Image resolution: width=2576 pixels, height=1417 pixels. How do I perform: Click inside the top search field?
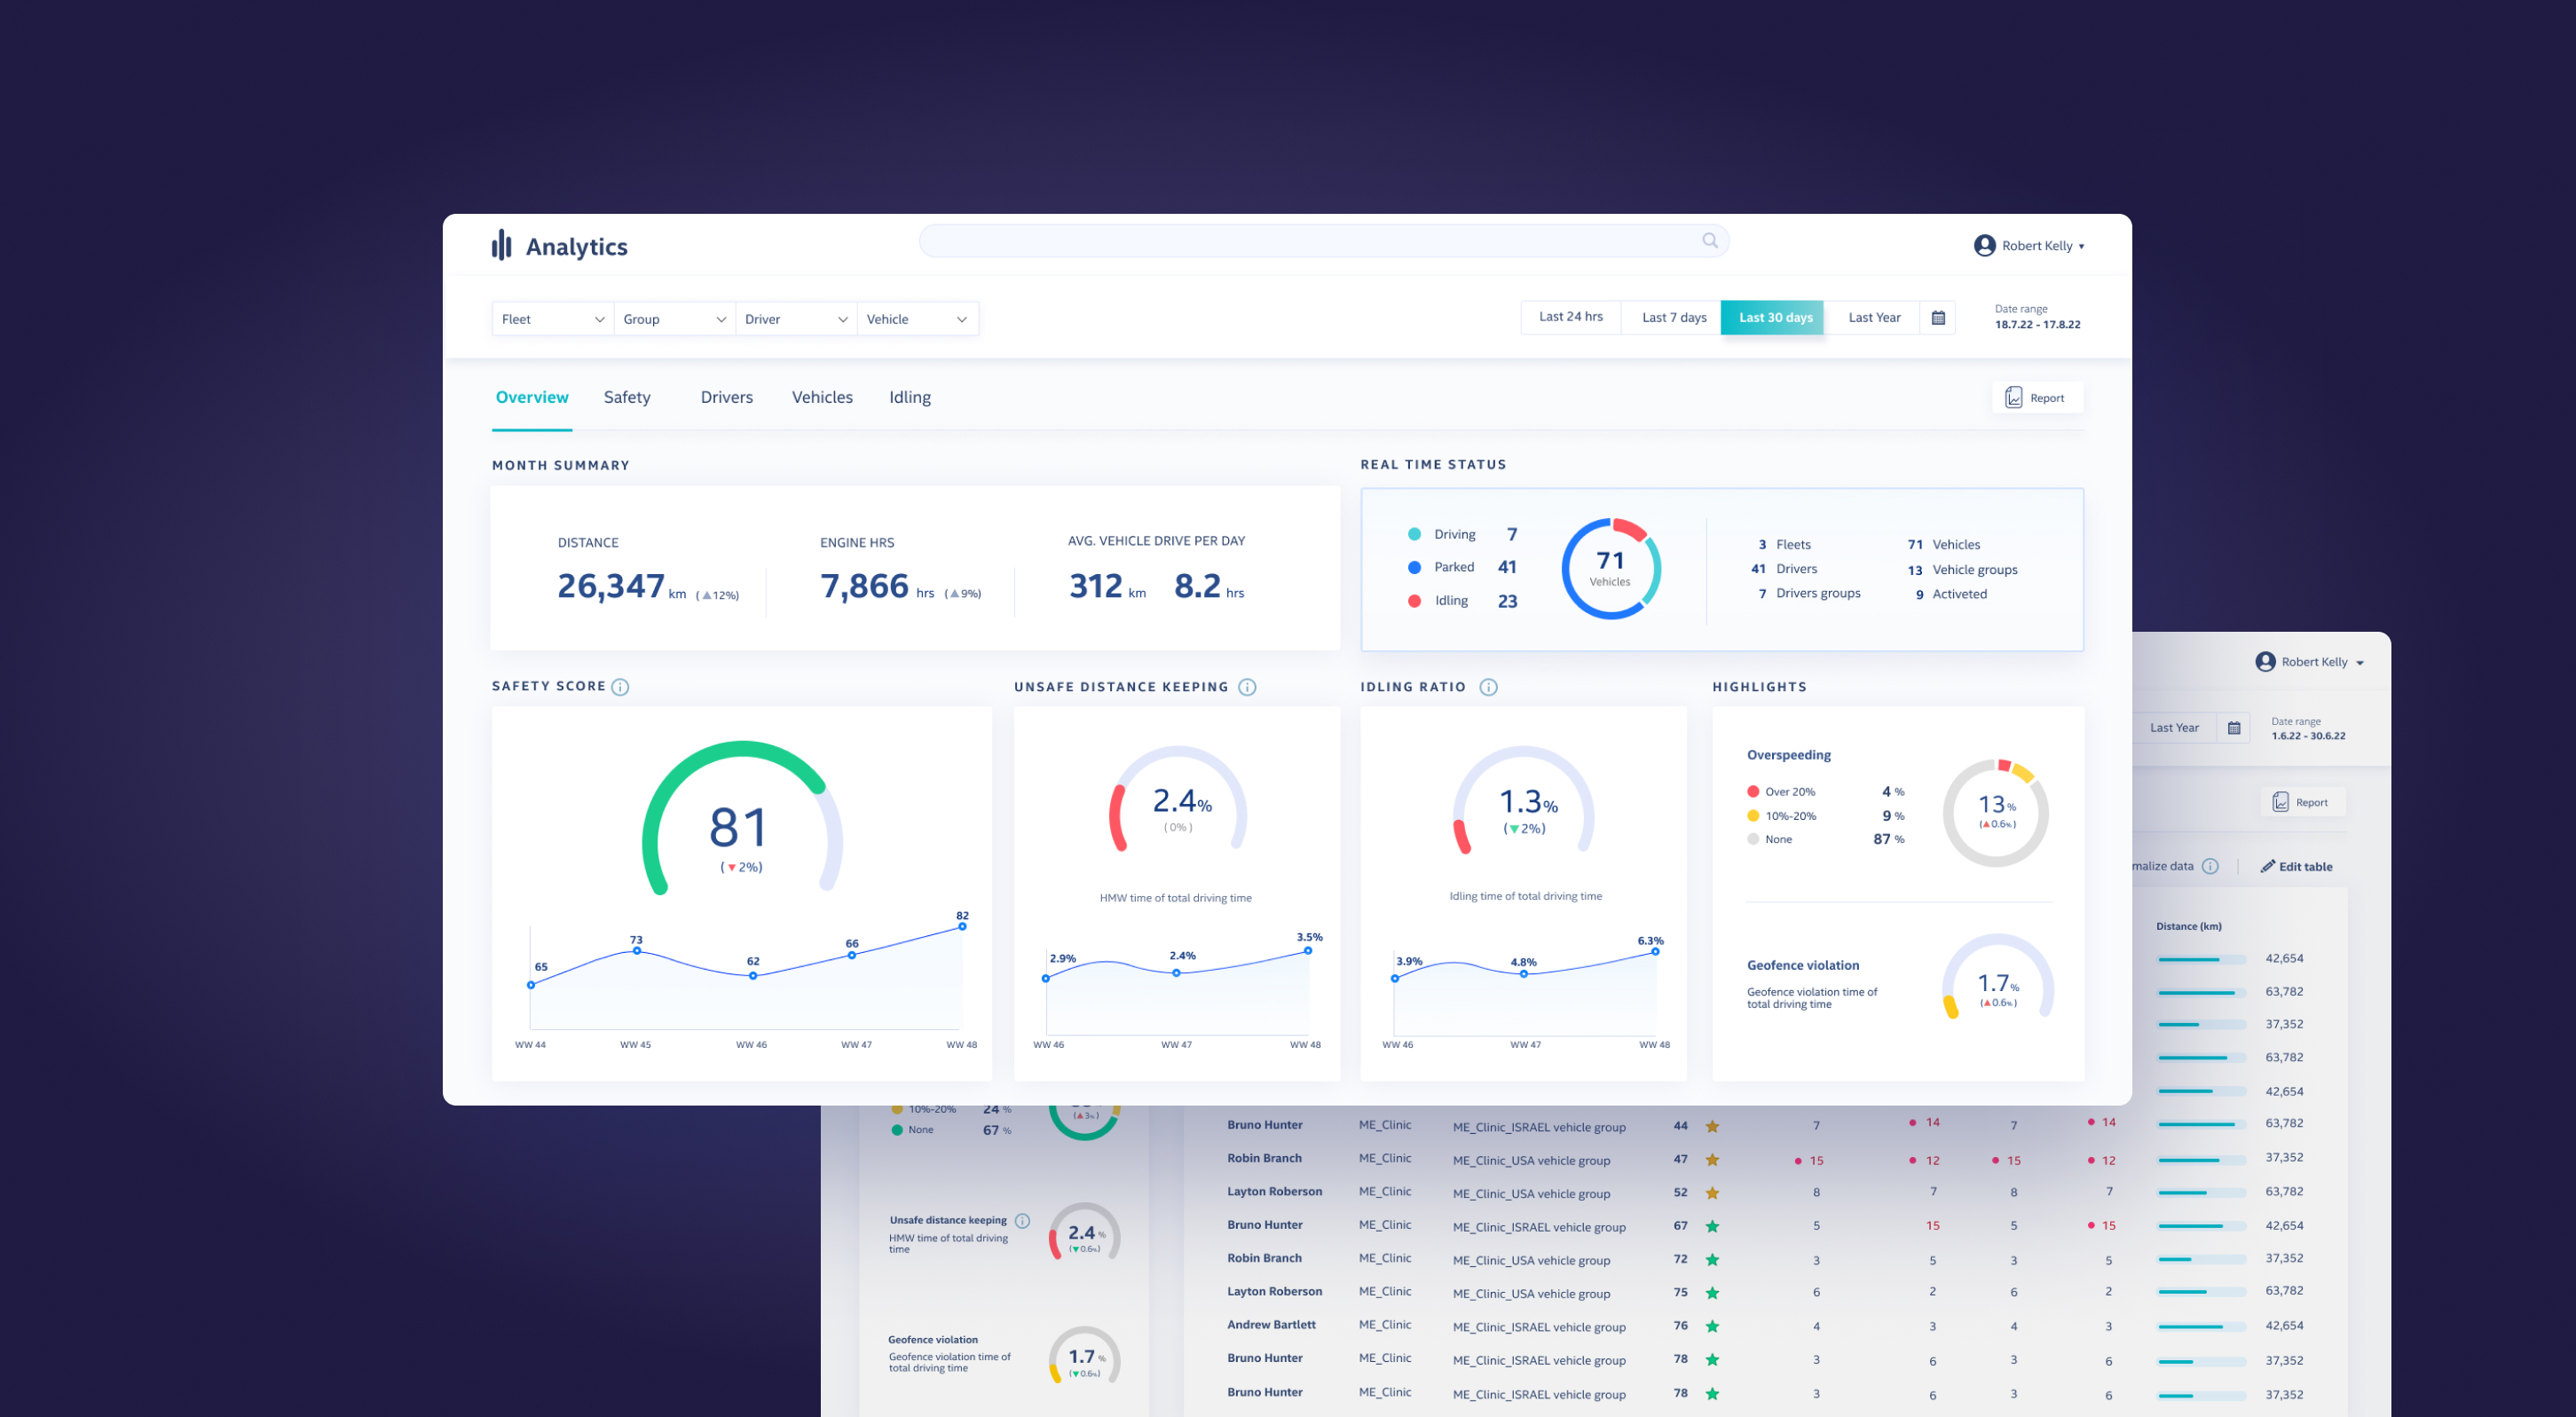point(1300,241)
